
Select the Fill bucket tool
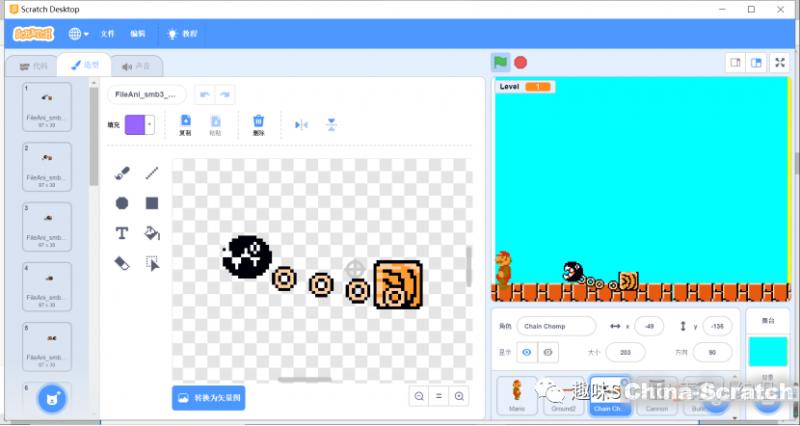(152, 233)
